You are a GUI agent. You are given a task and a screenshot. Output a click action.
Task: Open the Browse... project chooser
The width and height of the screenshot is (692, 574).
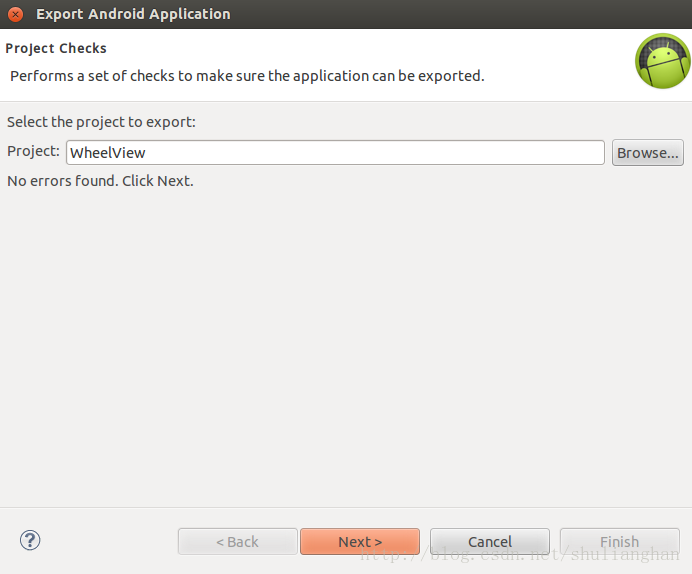(647, 153)
